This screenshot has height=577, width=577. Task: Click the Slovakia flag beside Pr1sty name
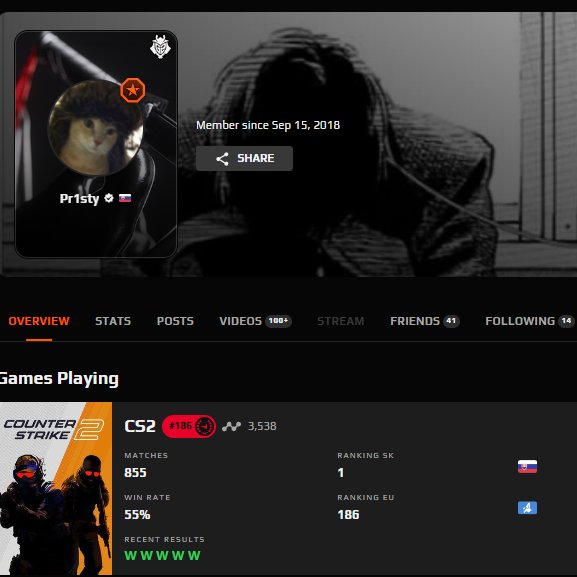[x=125, y=198]
